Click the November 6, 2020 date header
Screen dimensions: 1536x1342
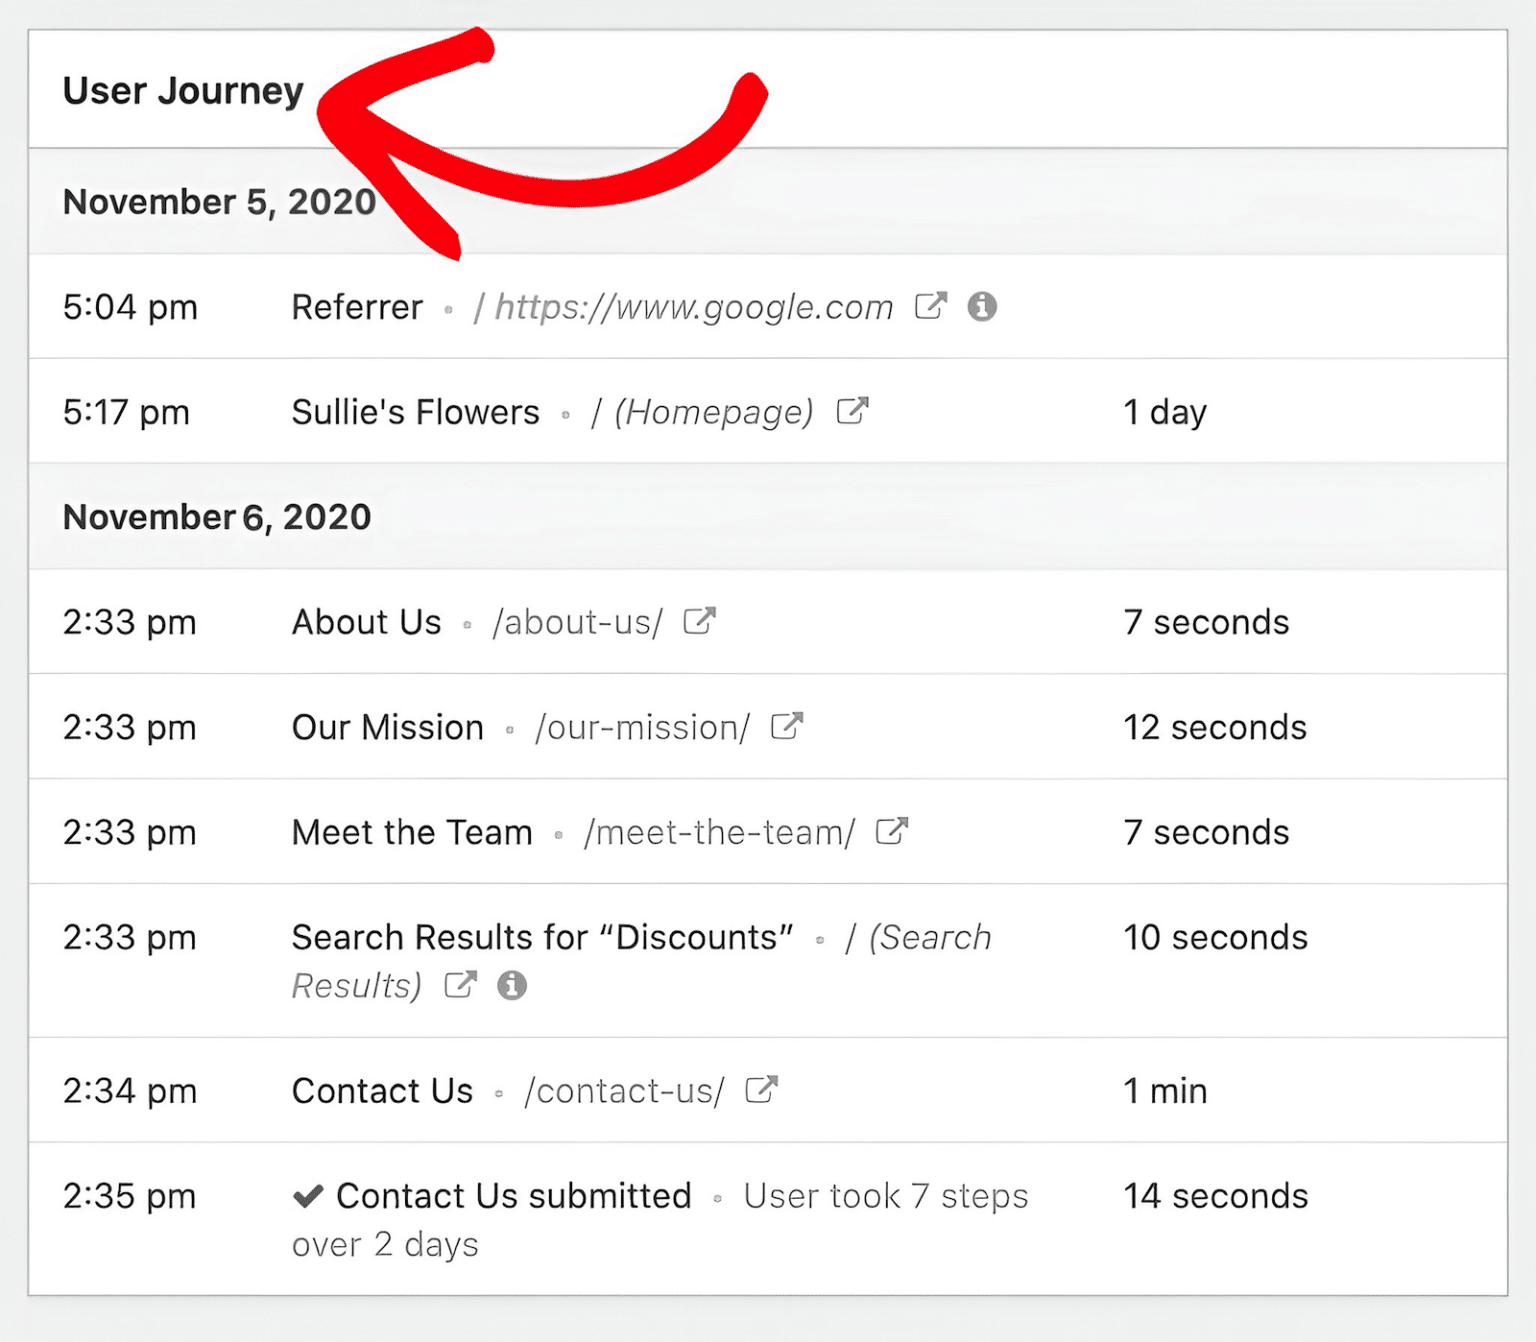(217, 517)
